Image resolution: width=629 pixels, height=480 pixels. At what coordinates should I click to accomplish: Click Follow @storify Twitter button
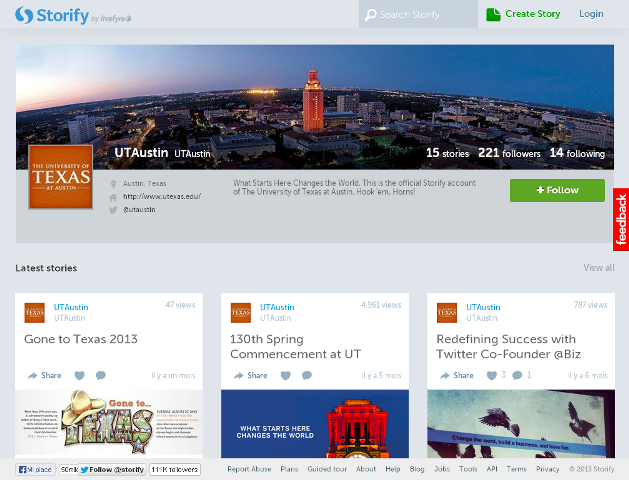(112, 469)
